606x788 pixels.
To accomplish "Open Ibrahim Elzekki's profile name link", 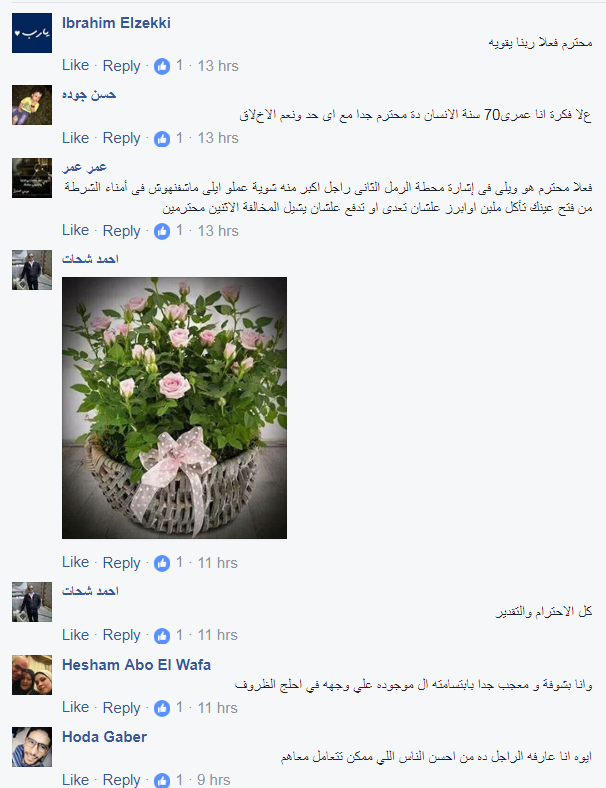I will pyautogui.click(x=116, y=23).
